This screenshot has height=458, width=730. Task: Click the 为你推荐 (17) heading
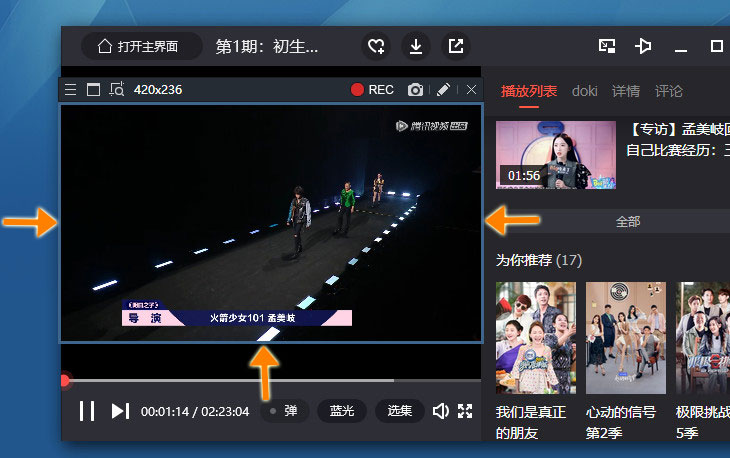(539, 260)
